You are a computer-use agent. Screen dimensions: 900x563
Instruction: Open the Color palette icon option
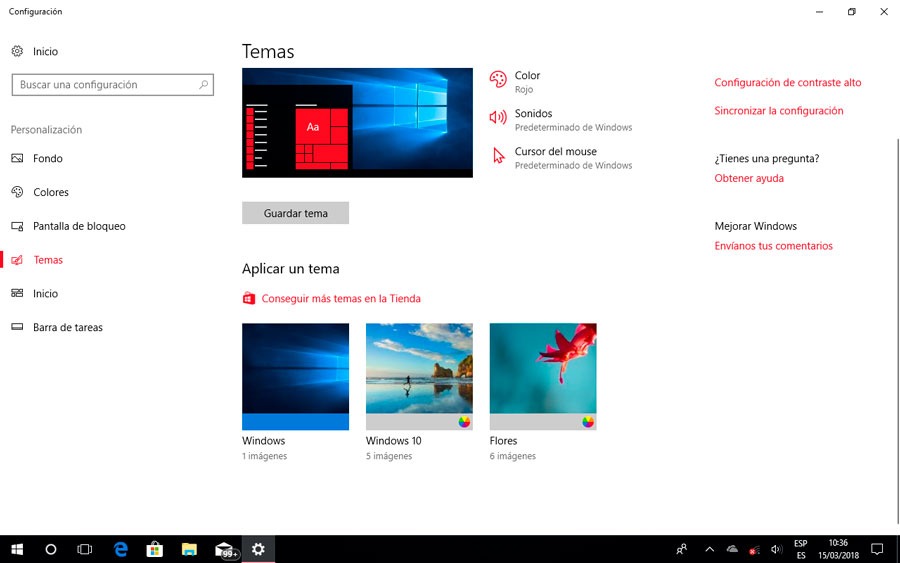498,80
